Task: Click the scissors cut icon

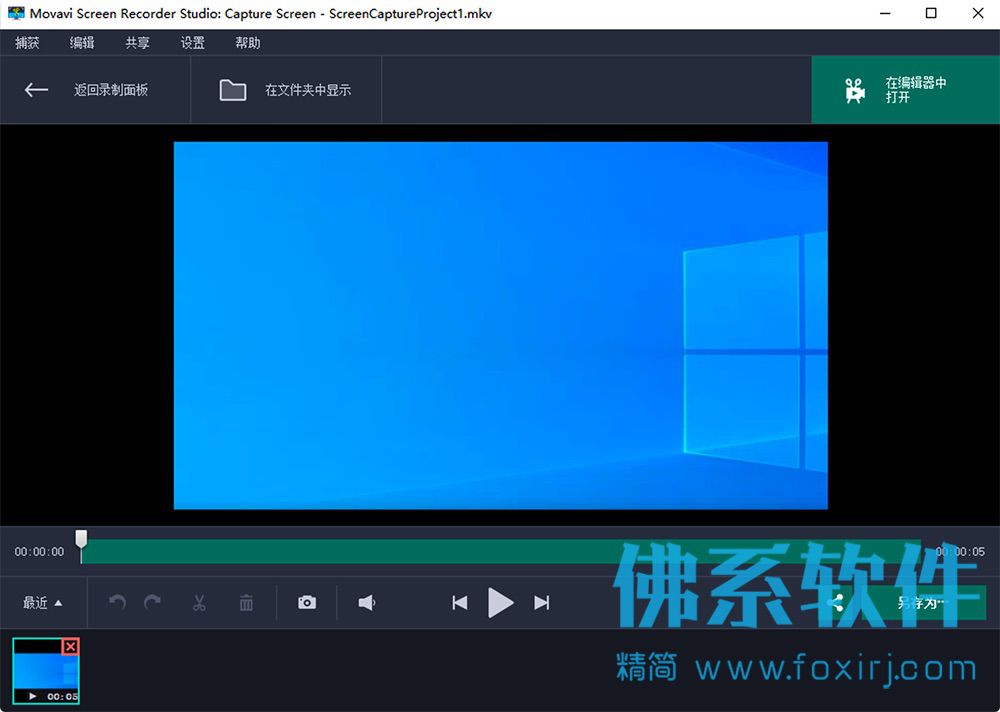Action: tap(199, 602)
